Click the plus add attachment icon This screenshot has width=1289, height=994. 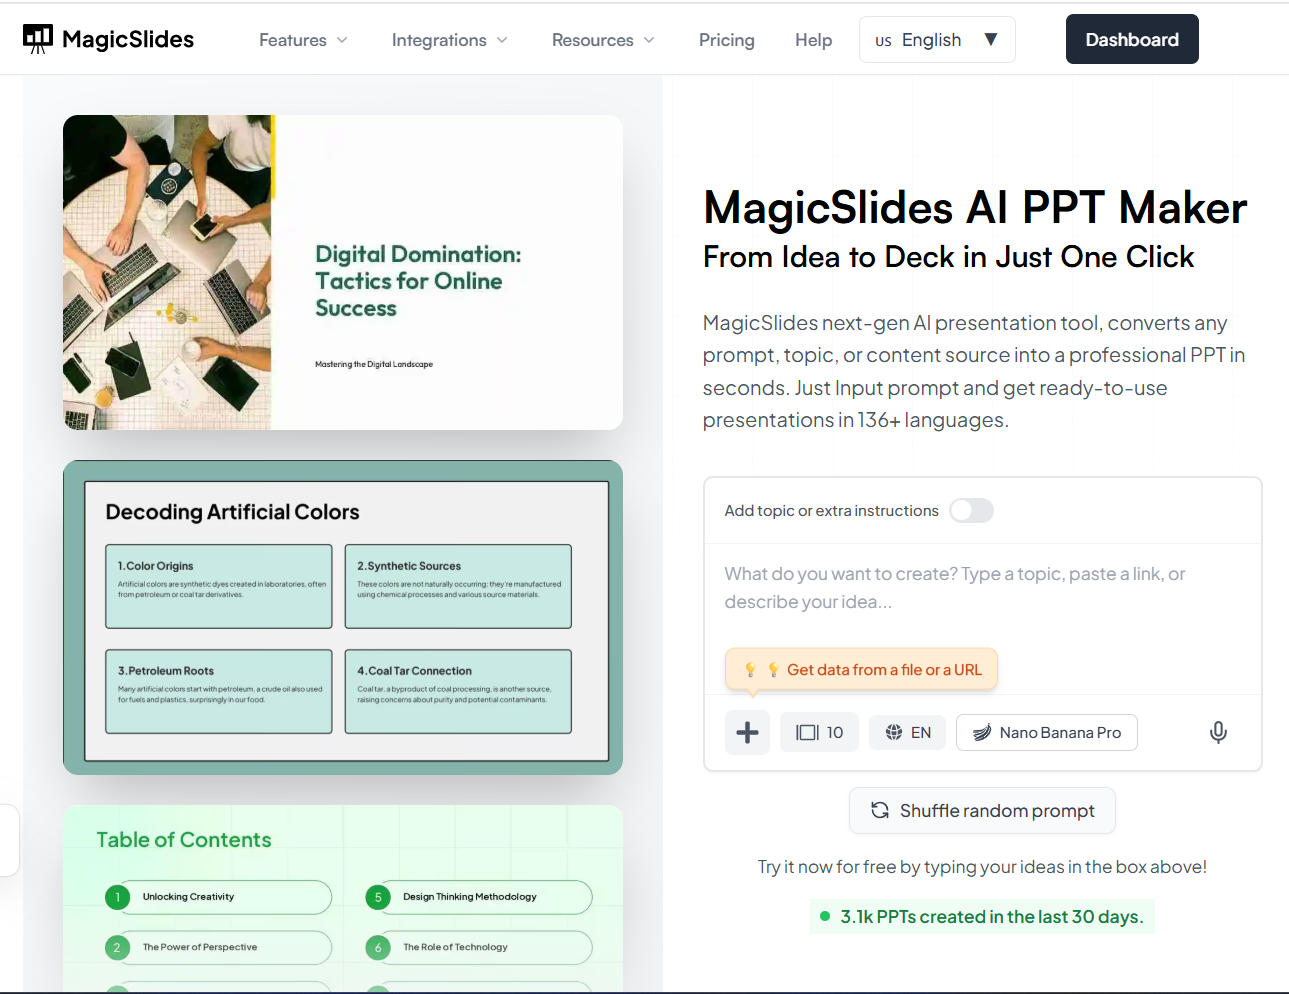(x=747, y=733)
